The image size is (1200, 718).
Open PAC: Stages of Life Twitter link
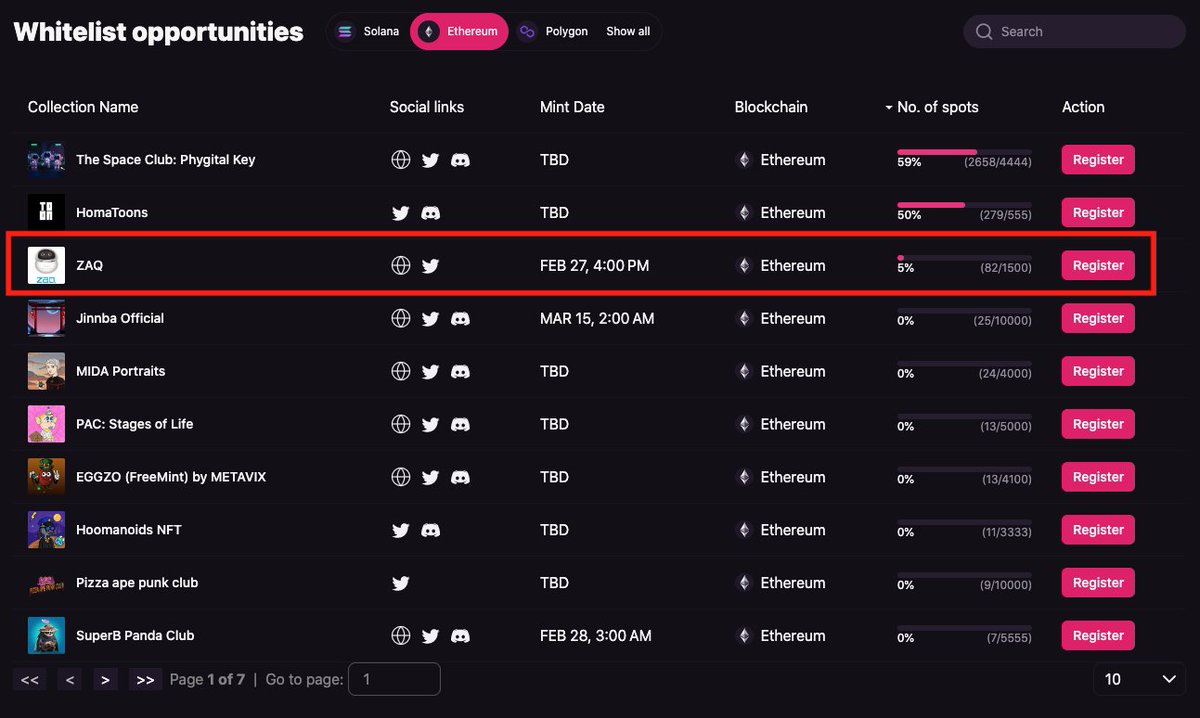coord(431,425)
